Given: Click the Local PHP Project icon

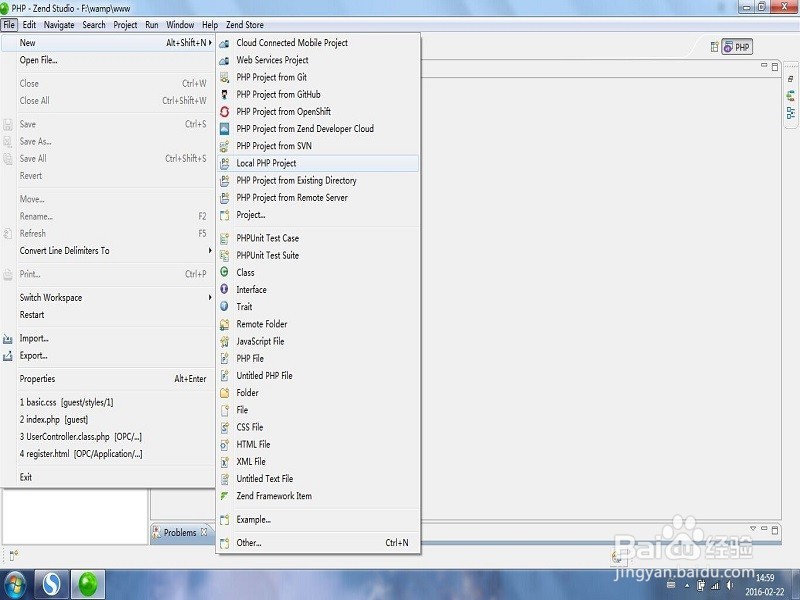Looking at the screenshot, I should click(224, 163).
